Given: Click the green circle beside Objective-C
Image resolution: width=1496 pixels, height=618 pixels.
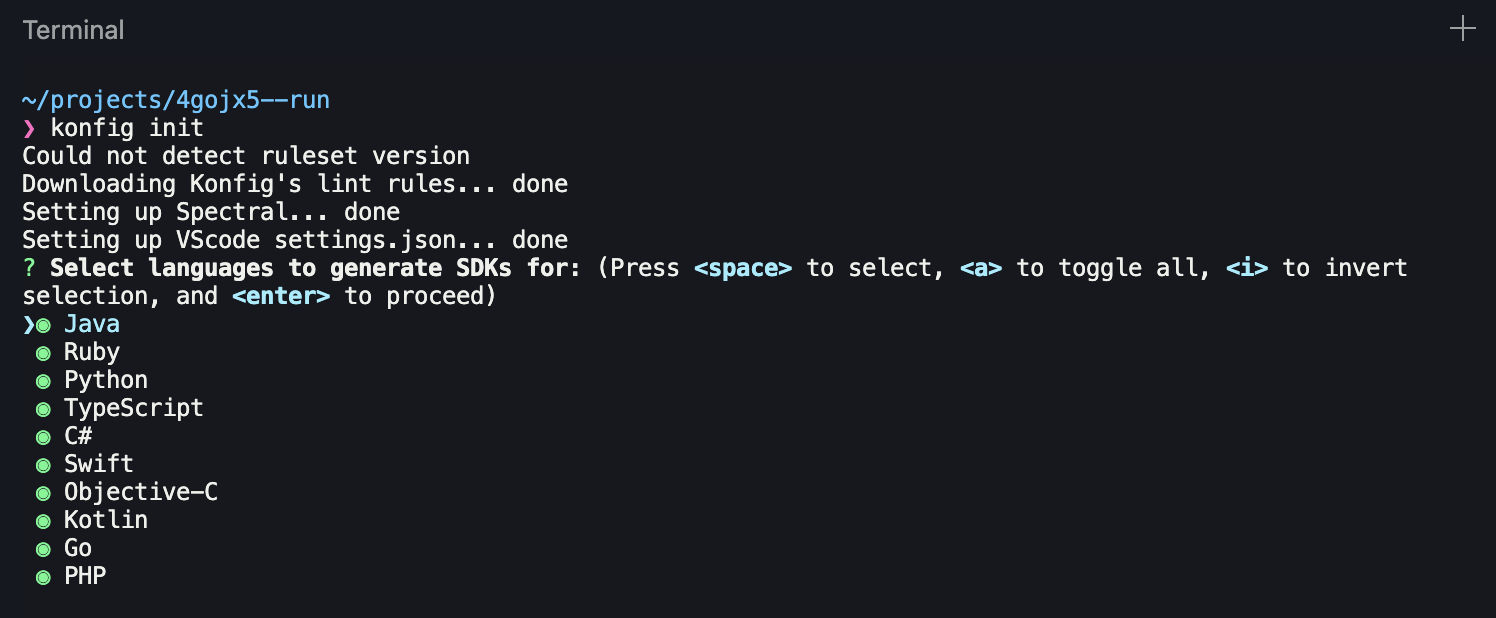Looking at the screenshot, I should pos(42,491).
